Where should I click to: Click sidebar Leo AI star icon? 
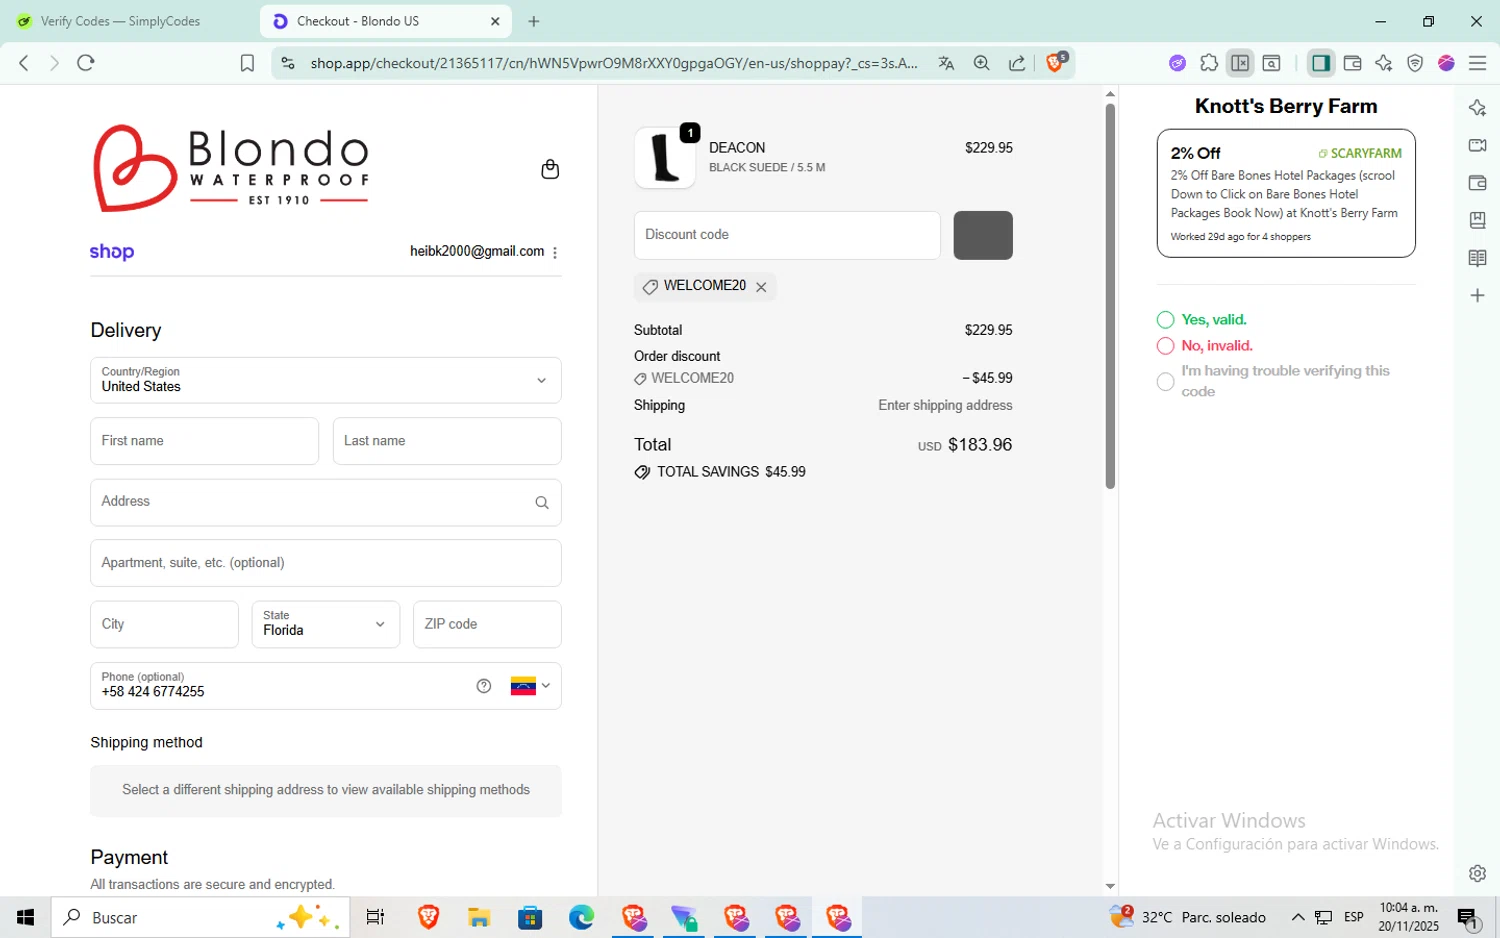pyautogui.click(x=1477, y=108)
